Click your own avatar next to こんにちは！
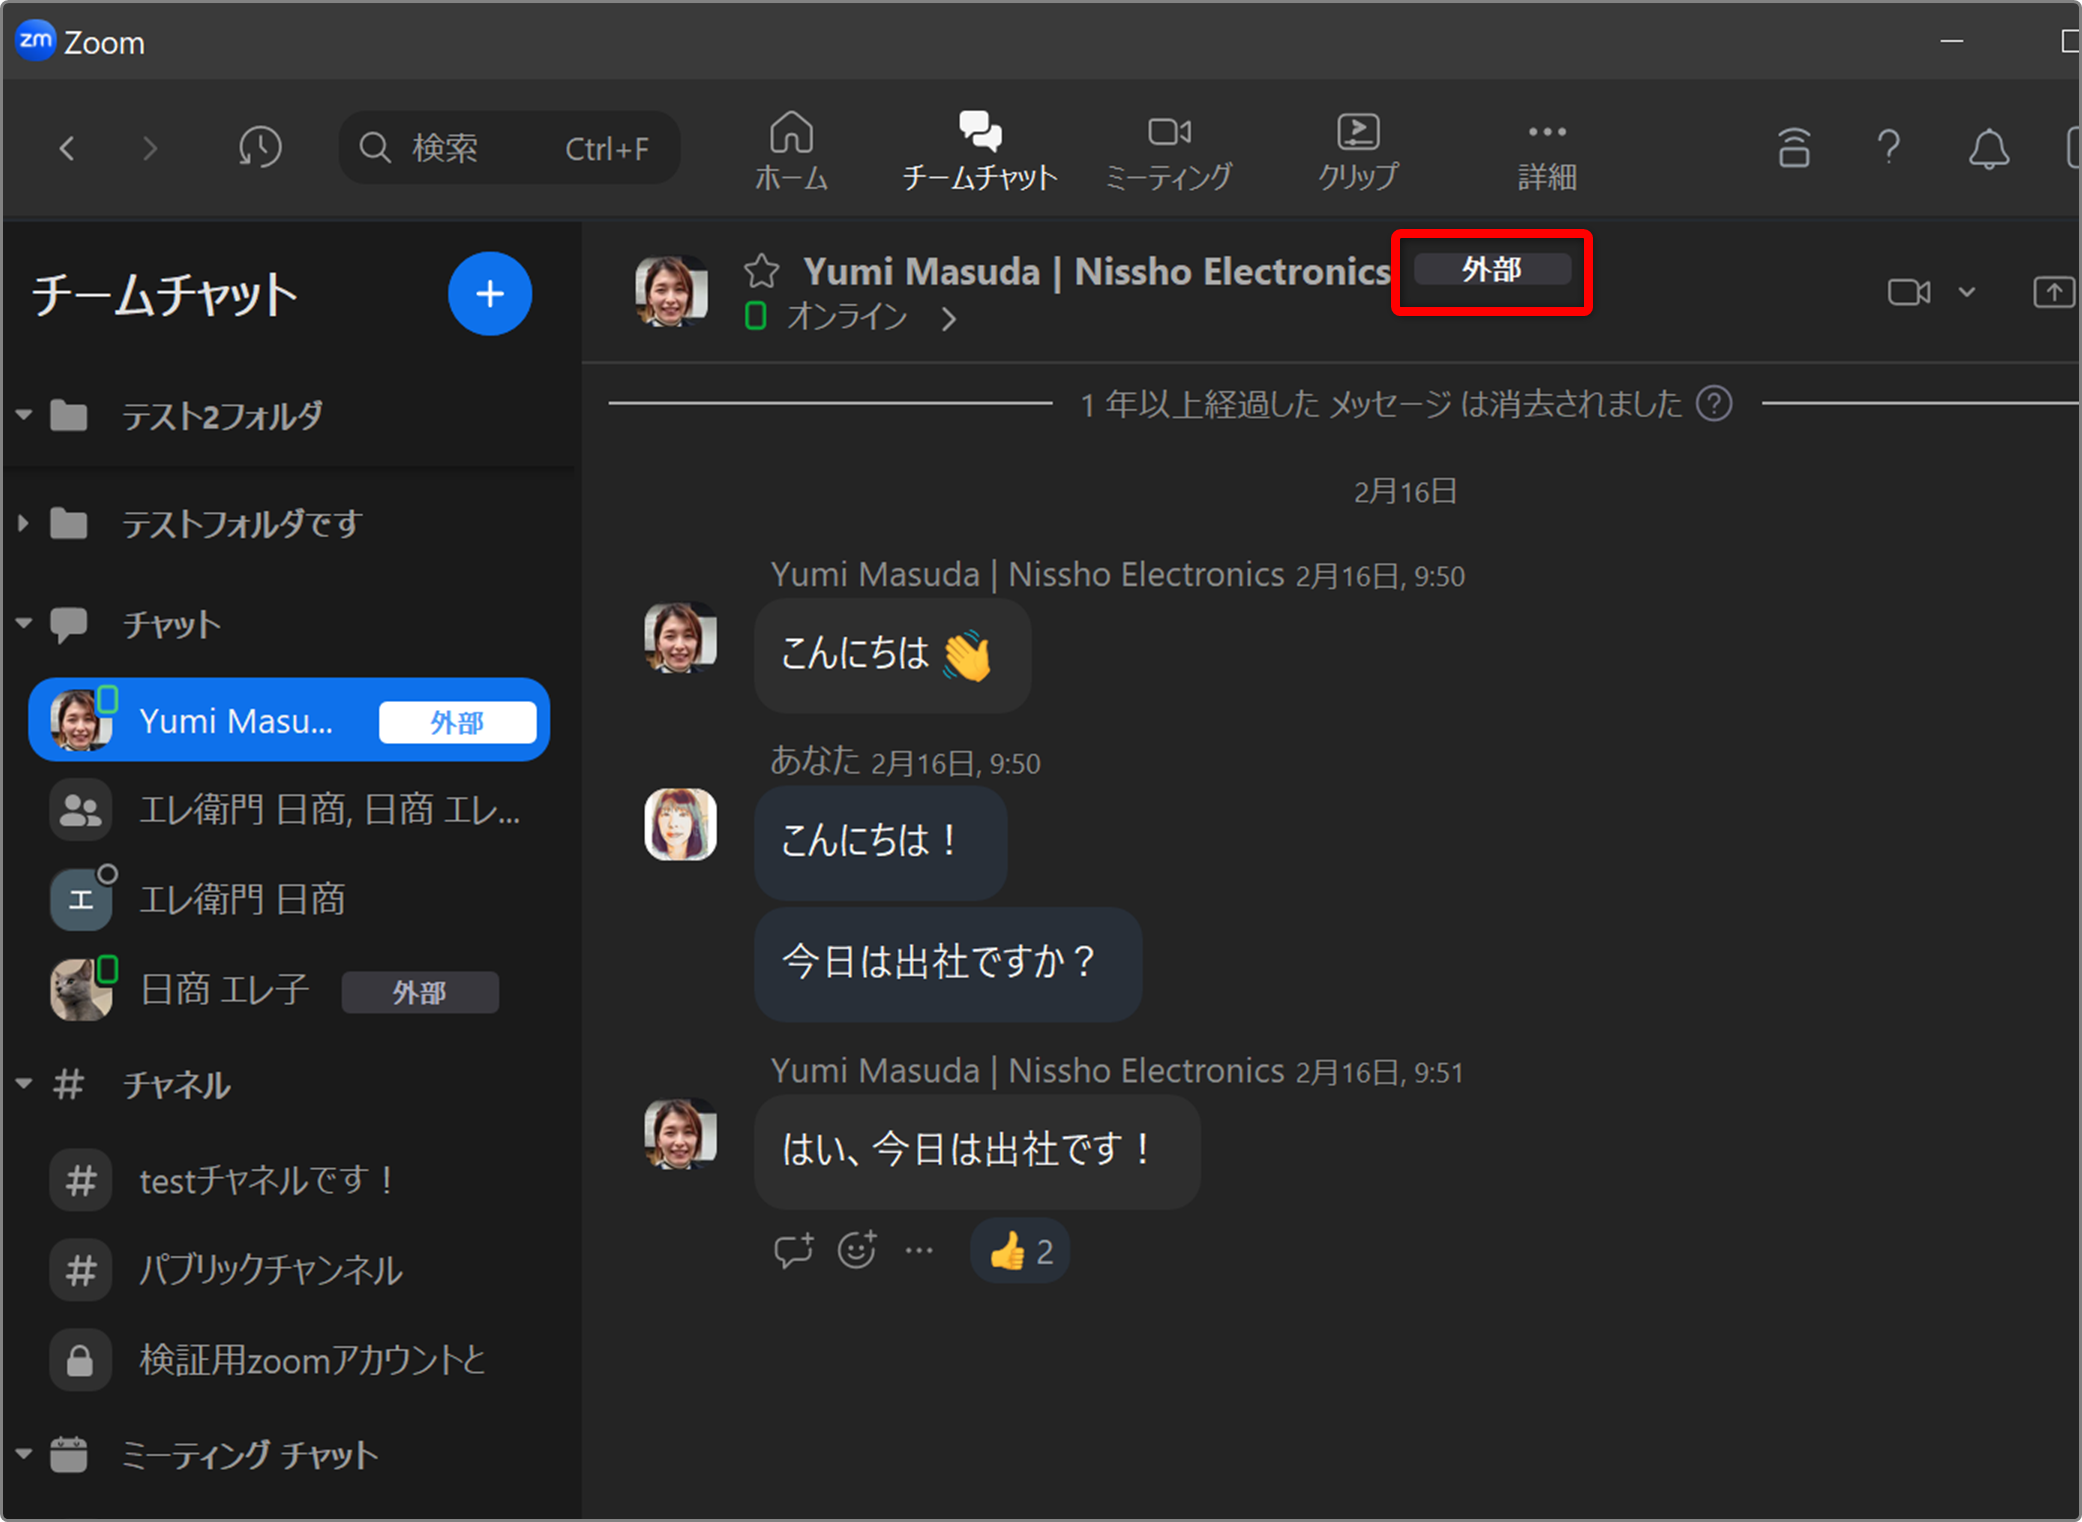The width and height of the screenshot is (2082, 1522). (x=680, y=825)
